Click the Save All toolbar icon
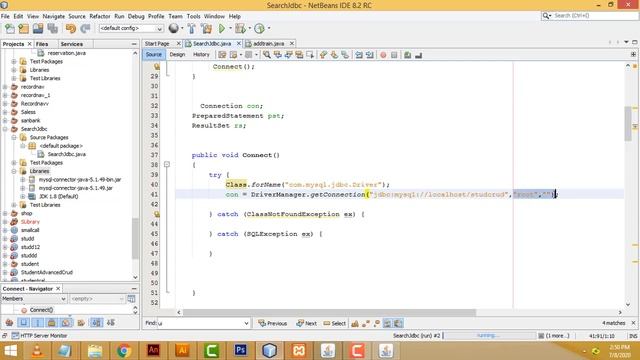Screen dimensions: 640x360 [53, 28]
